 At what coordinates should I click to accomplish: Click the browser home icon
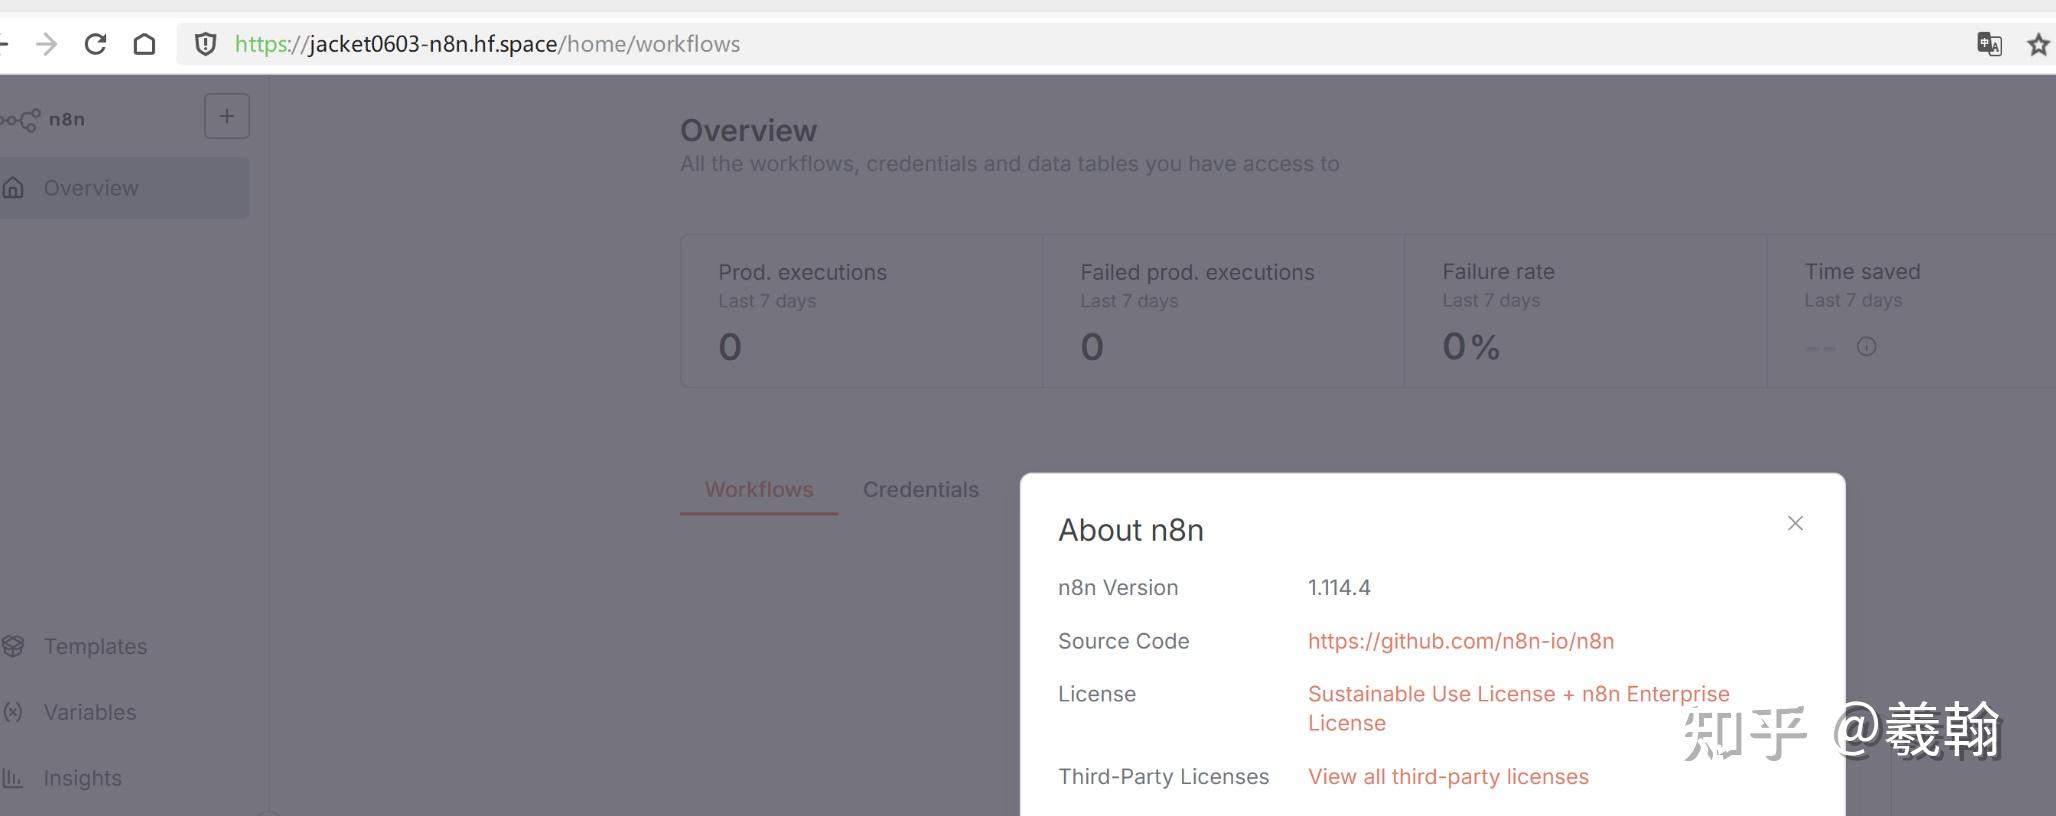pos(144,44)
